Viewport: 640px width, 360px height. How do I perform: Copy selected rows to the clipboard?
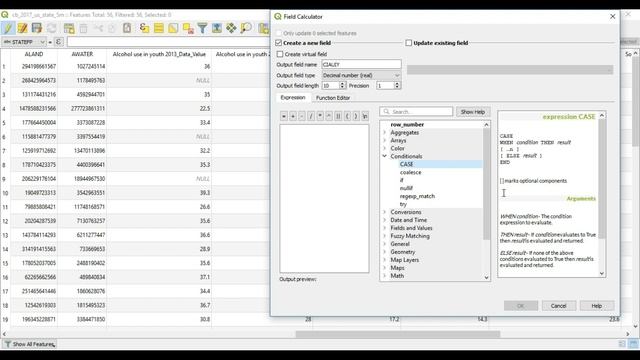112,28
